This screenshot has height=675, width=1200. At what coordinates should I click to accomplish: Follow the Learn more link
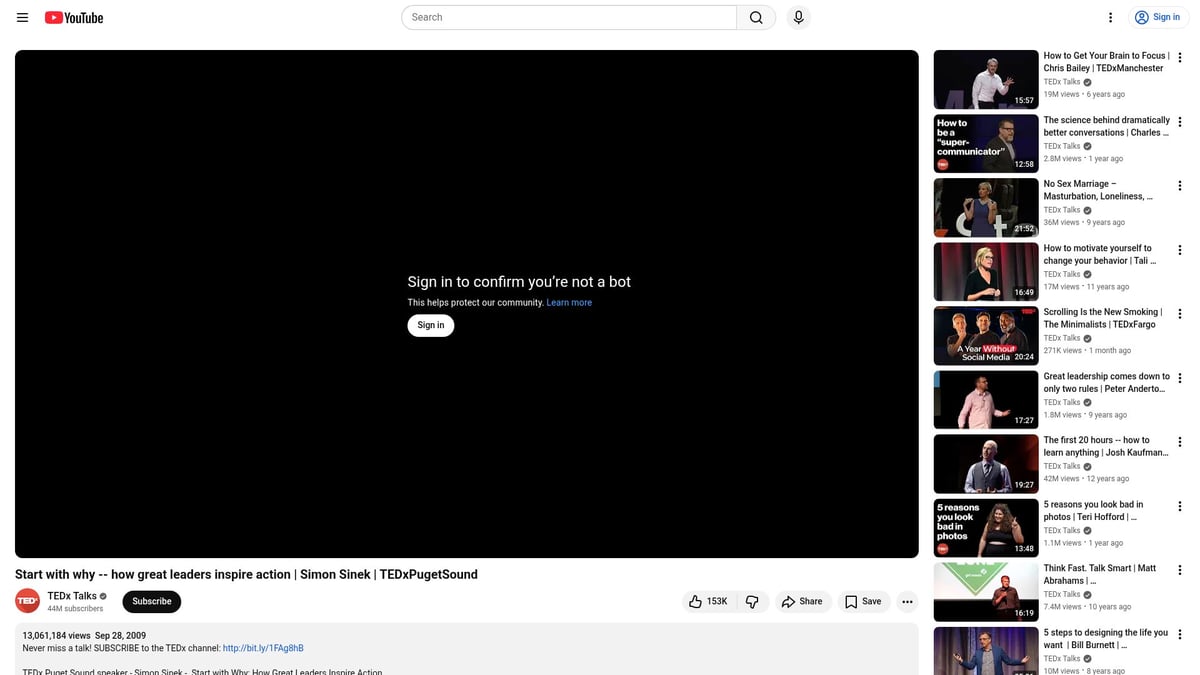(569, 303)
